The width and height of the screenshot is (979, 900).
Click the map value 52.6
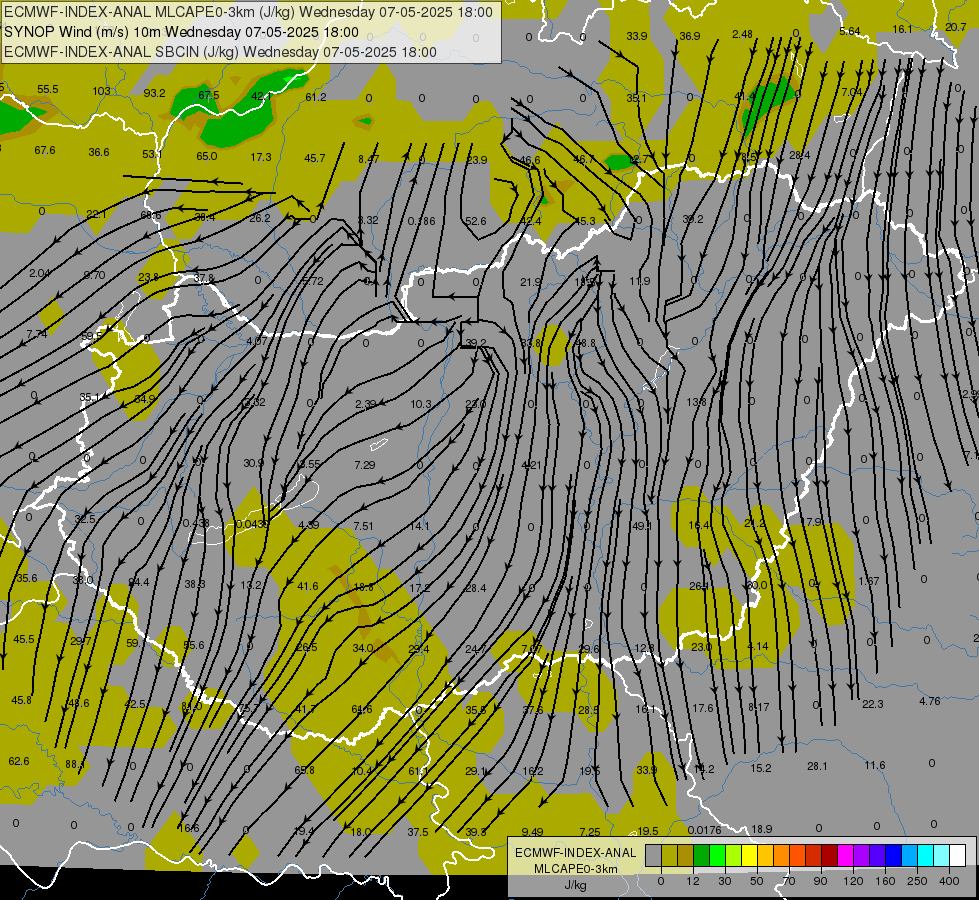tap(476, 221)
